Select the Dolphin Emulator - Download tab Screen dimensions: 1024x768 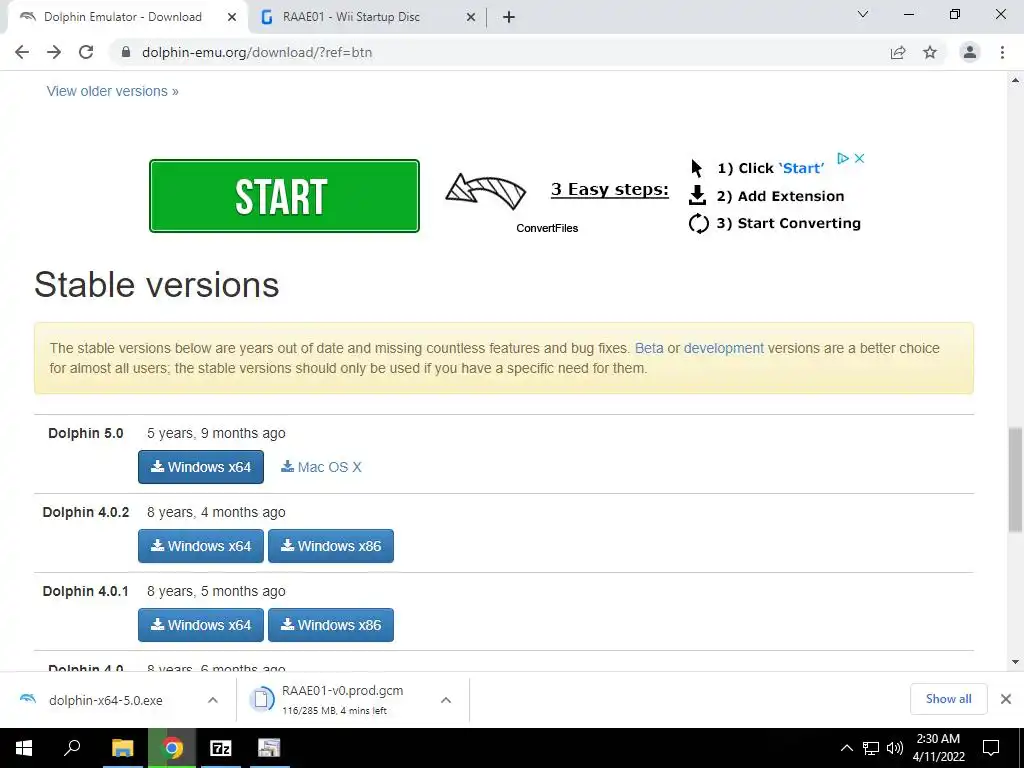click(123, 17)
